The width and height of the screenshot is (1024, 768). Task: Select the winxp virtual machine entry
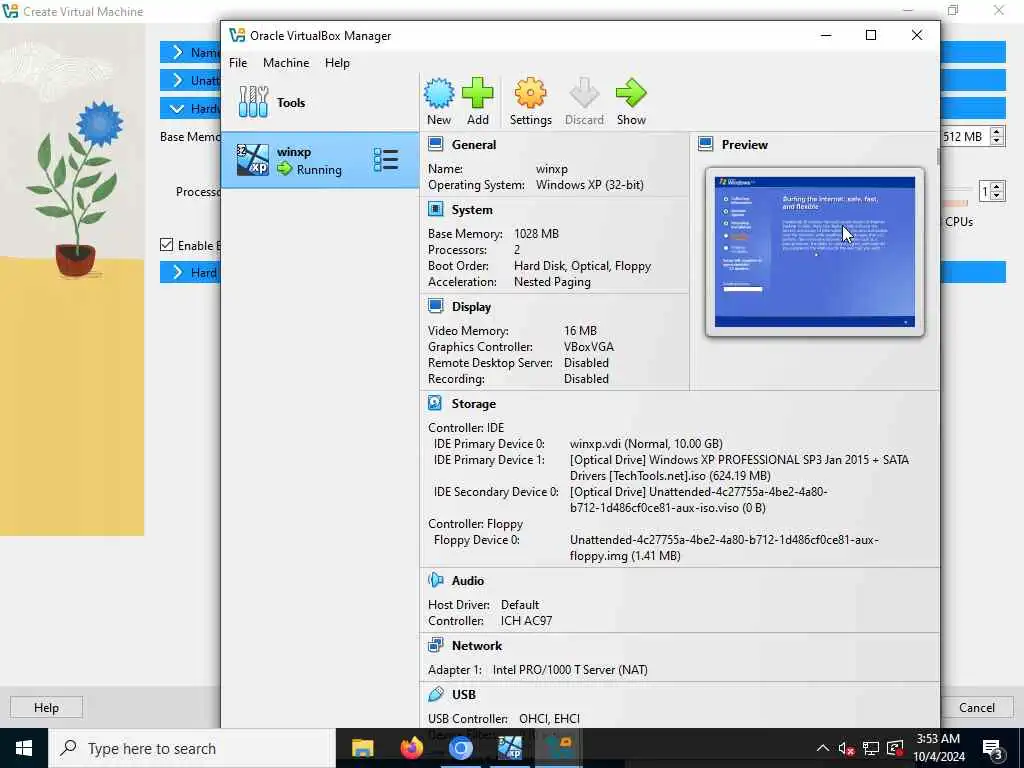pyautogui.click(x=319, y=160)
